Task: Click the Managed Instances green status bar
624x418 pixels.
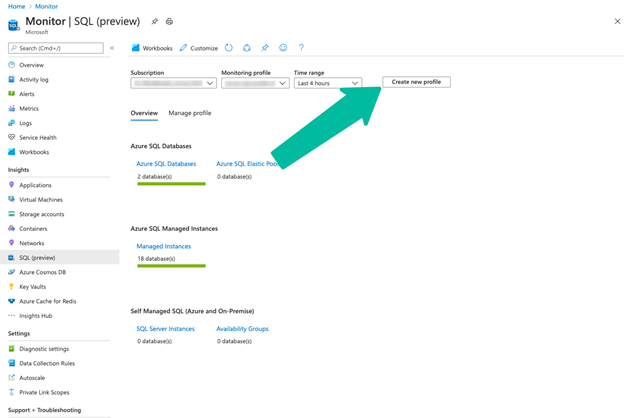Action: (172, 266)
